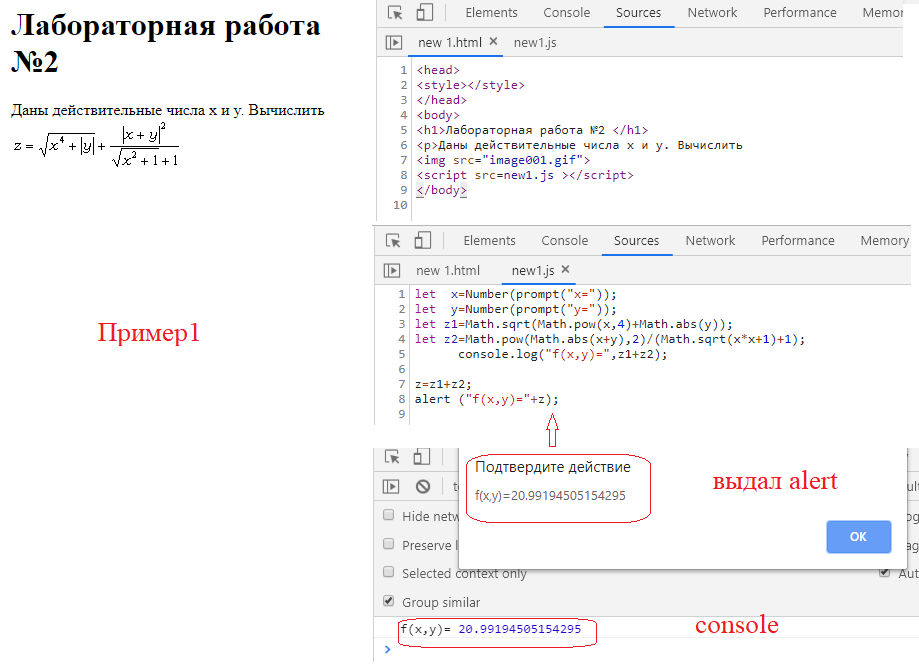The width and height of the screenshot is (919, 665).
Task: Clear the console with the clear icon
Action: [422, 486]
